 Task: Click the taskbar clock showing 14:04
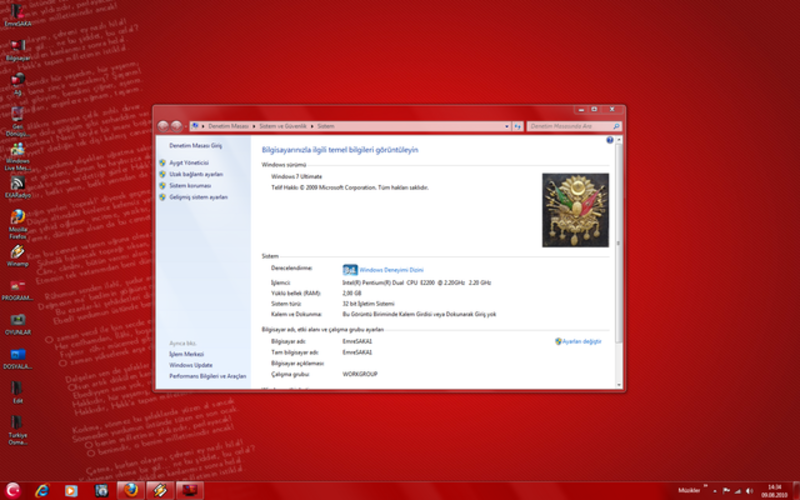click(774, 491)
